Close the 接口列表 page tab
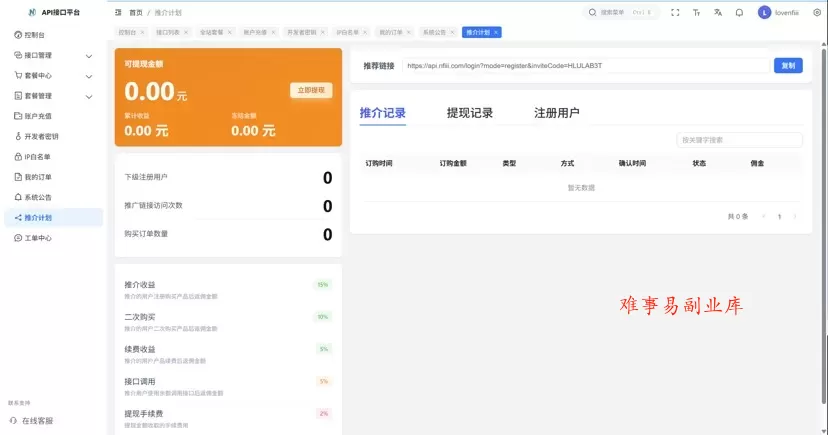This screenshot has width=828, height=435. (186, 32)
